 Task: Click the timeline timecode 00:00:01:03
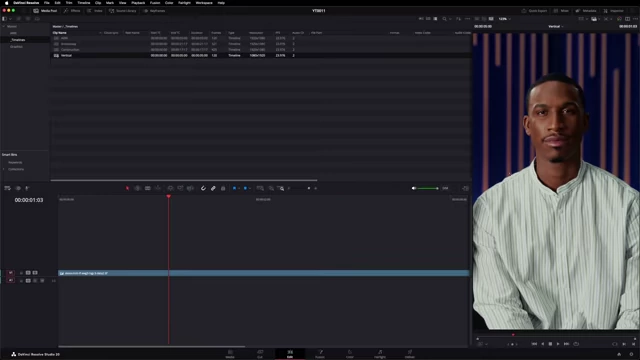(x=29, y=200)
